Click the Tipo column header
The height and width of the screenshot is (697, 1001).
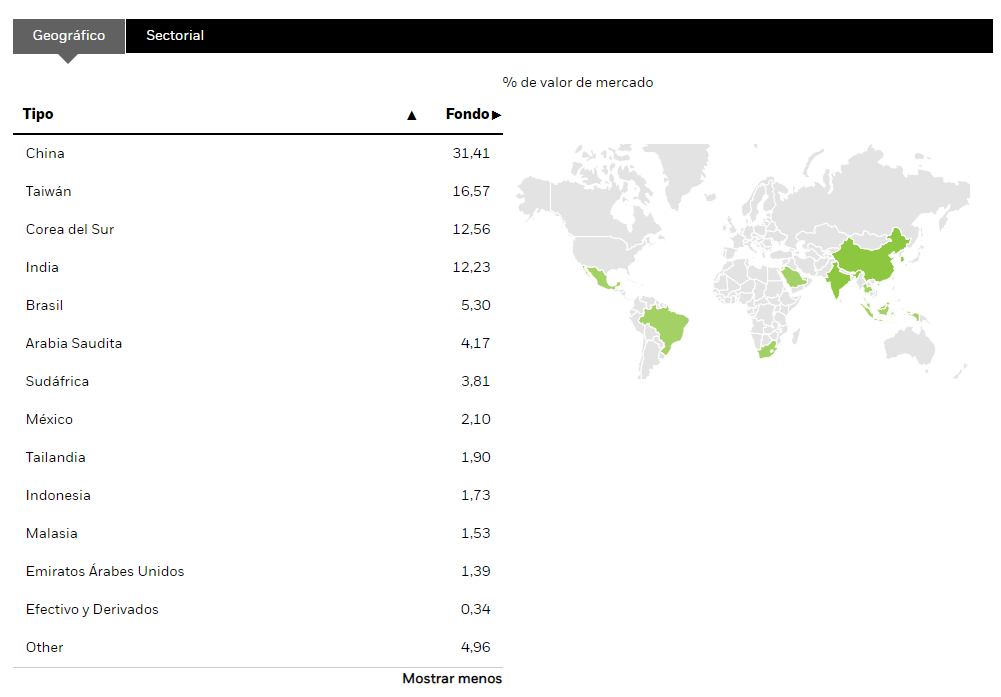tap(38, 114)
